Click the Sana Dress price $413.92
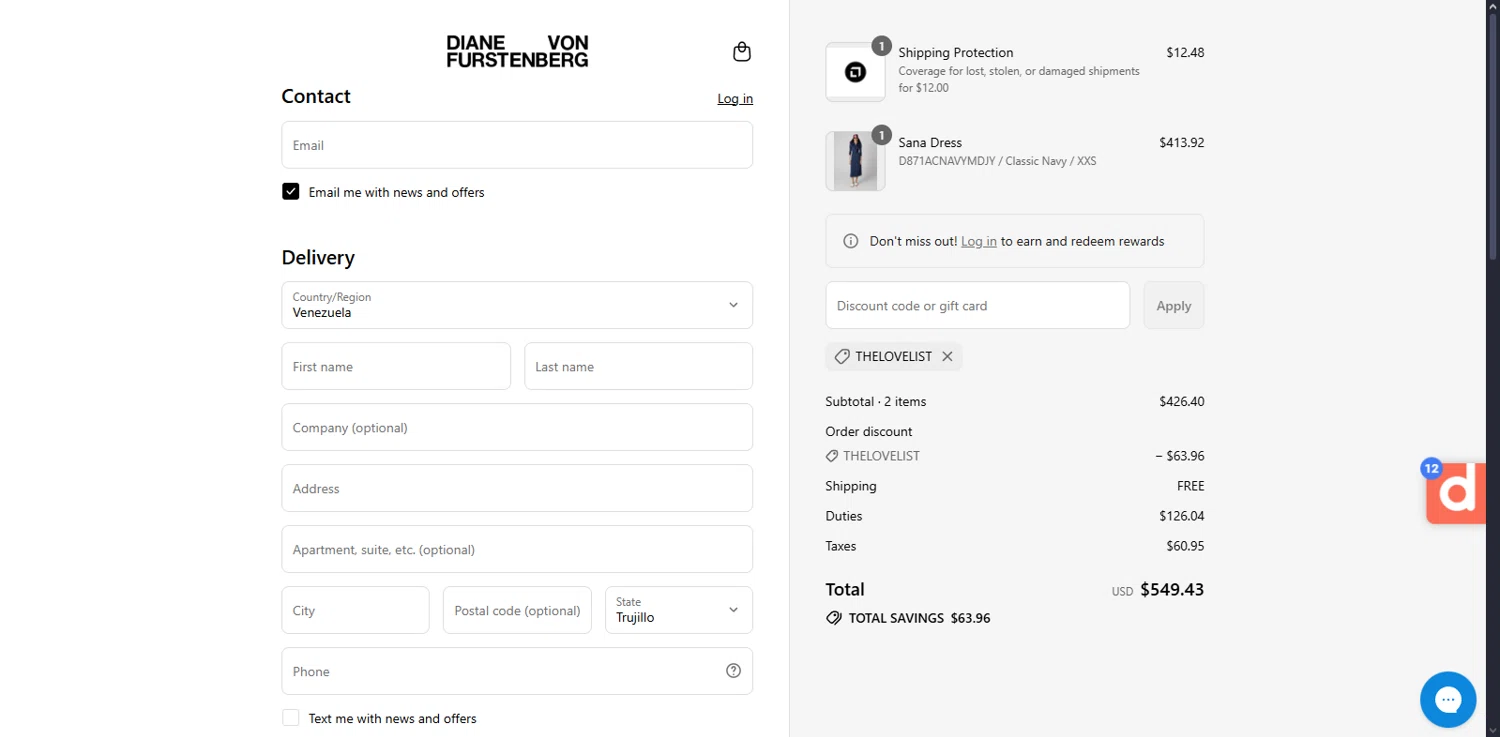Image resolution: width=1500 pixels, height=737 pixels. pyautogui.click(x=1182, y=143)
